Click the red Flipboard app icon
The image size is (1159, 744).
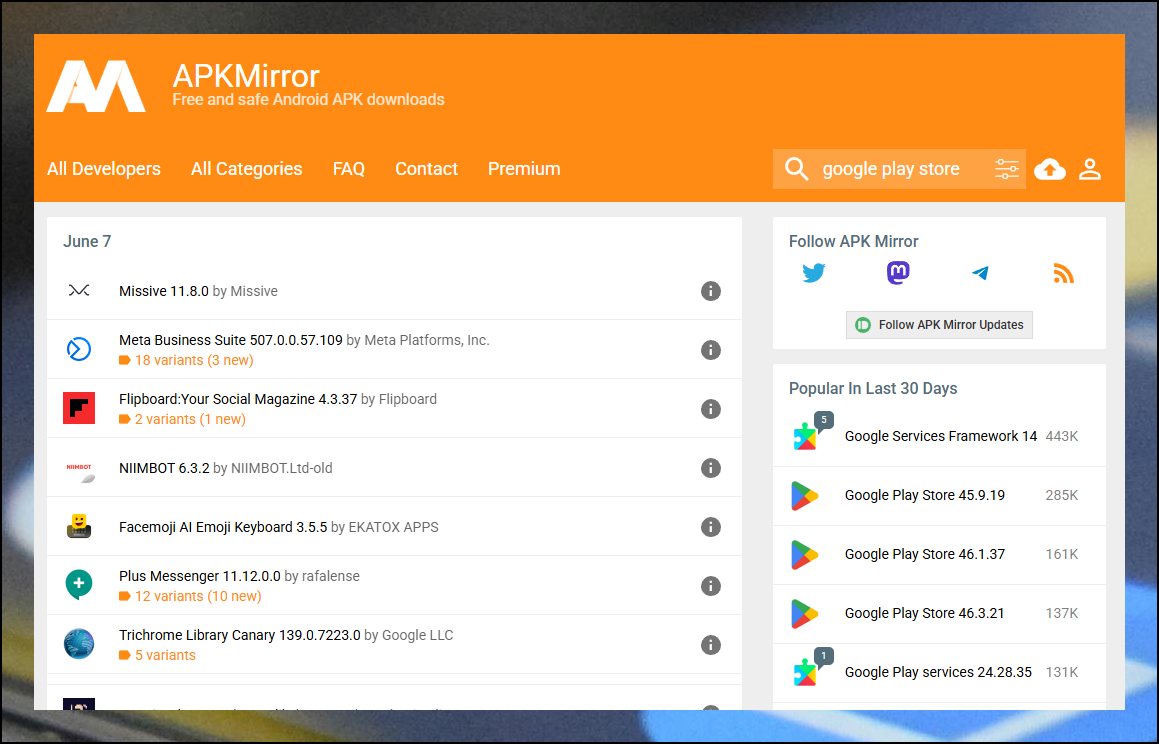click(79, 408)
